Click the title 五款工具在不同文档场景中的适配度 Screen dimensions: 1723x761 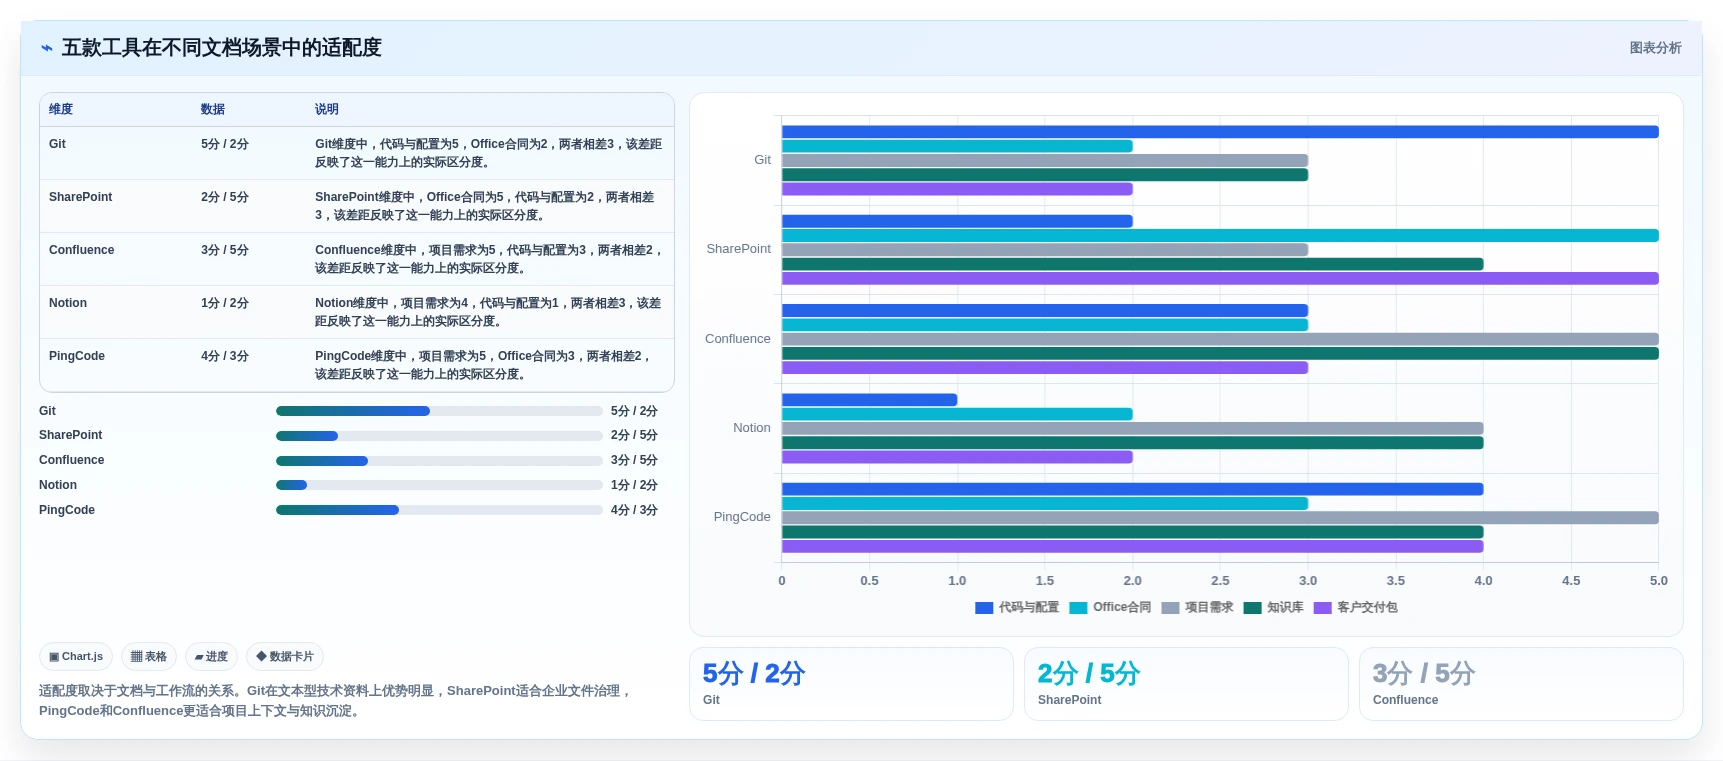[x=222, y=48]
